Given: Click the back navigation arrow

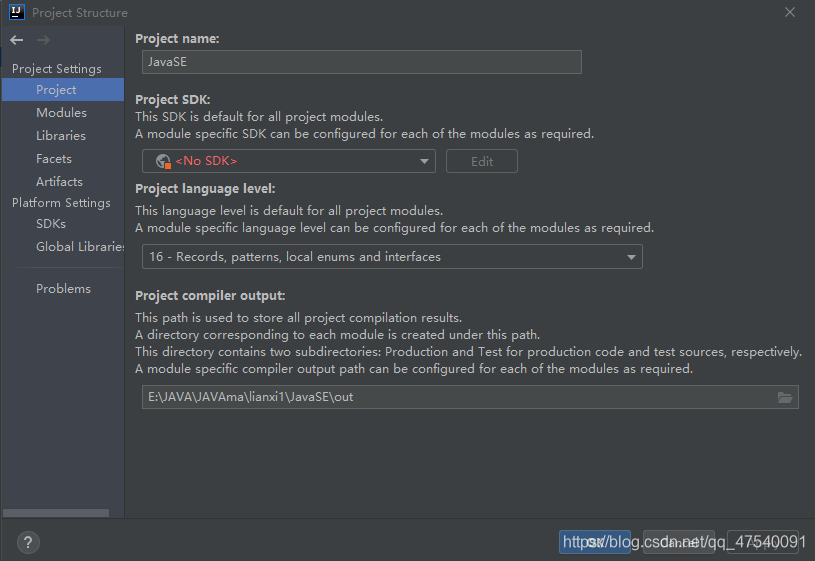Looking at the screenshot, I should (x=17, y=40).
